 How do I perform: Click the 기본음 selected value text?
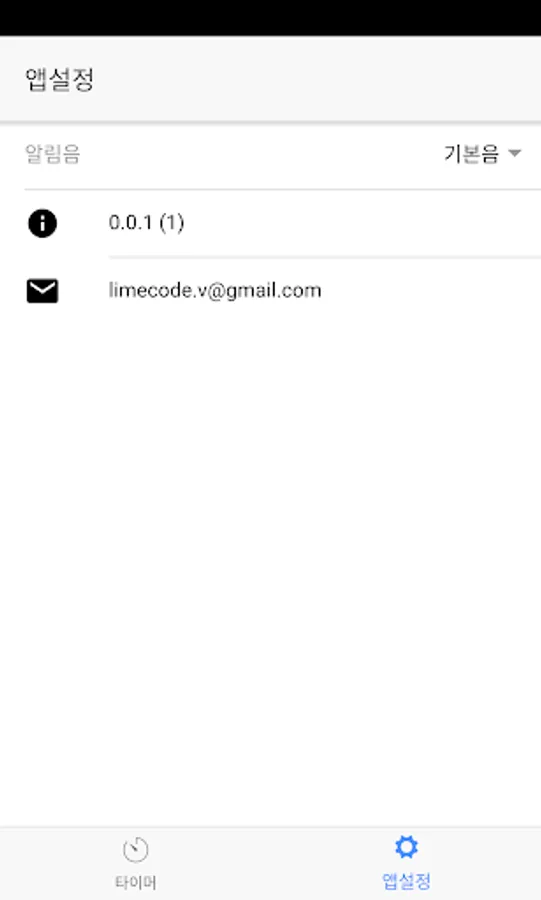coord(471,154)
